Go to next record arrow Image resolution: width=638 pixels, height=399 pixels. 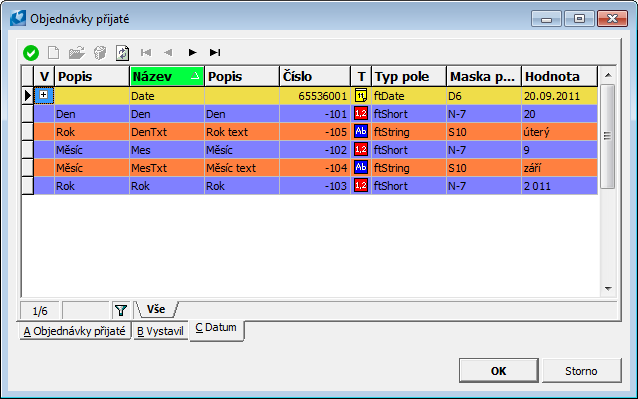coord(192,52)
